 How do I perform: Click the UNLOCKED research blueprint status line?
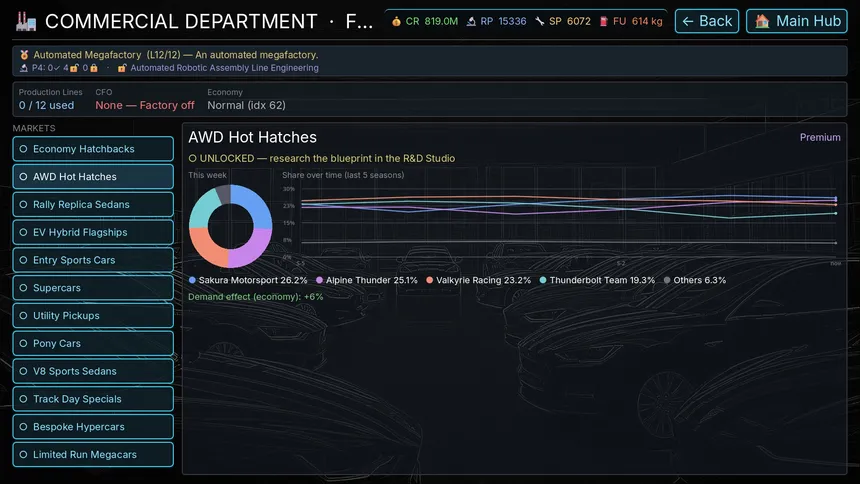[x=322, y=158]
